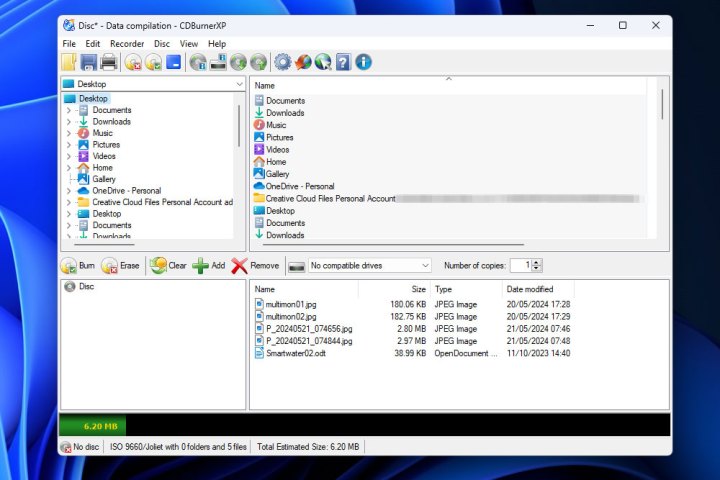Click the Clear button

[168, 266]
